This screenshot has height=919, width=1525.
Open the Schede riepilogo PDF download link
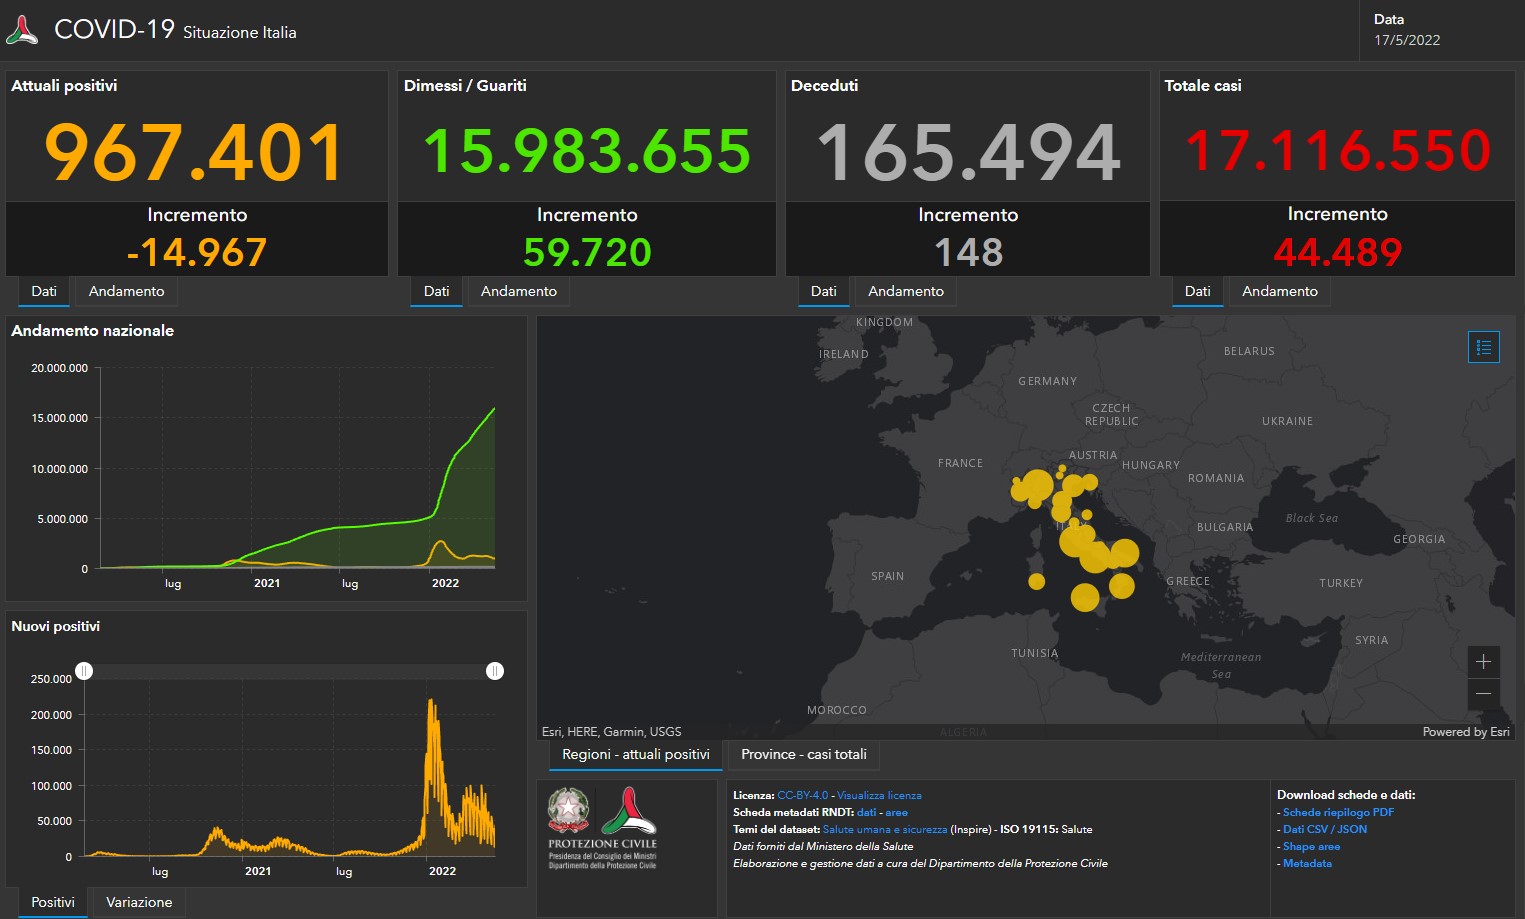[1336, 812]
